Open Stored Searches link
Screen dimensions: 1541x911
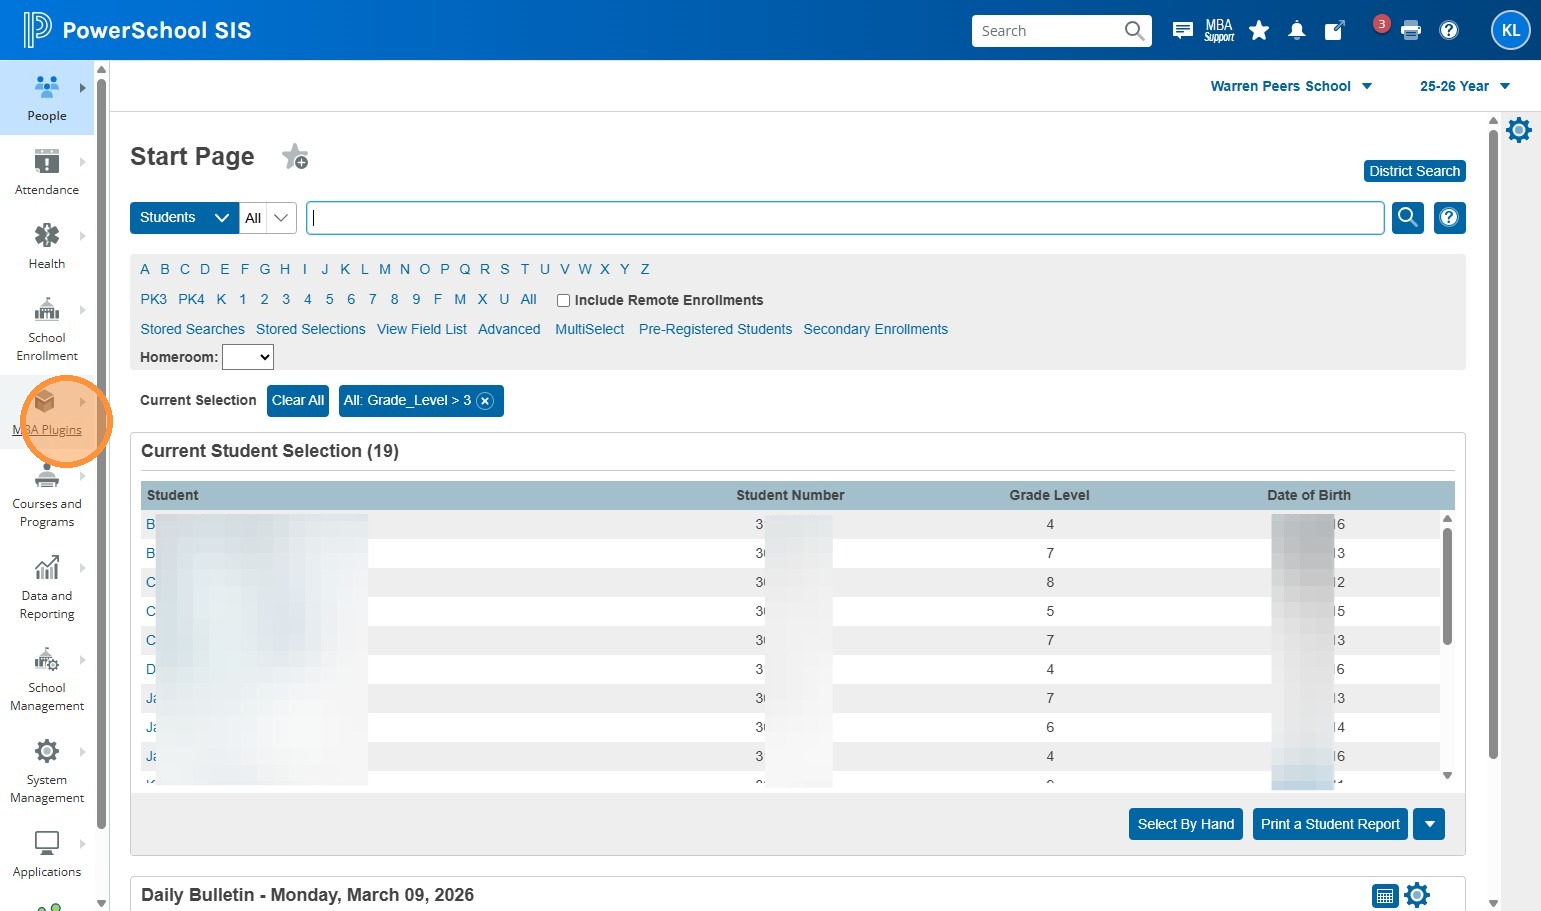coord(192,329)
